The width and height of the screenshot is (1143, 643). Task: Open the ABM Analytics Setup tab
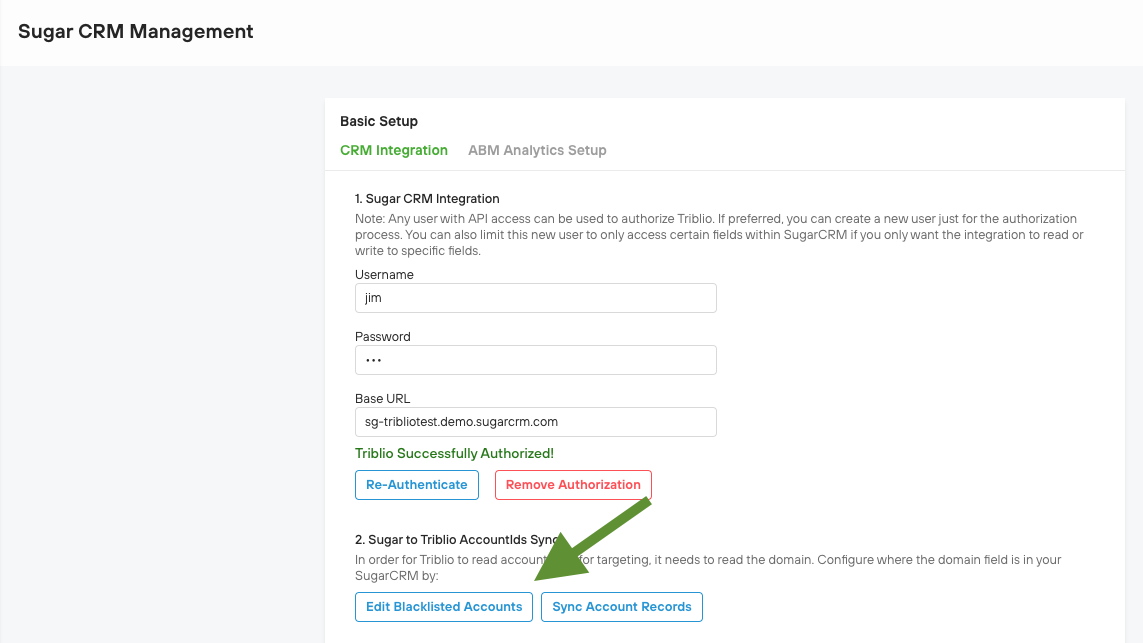point(537,150)
